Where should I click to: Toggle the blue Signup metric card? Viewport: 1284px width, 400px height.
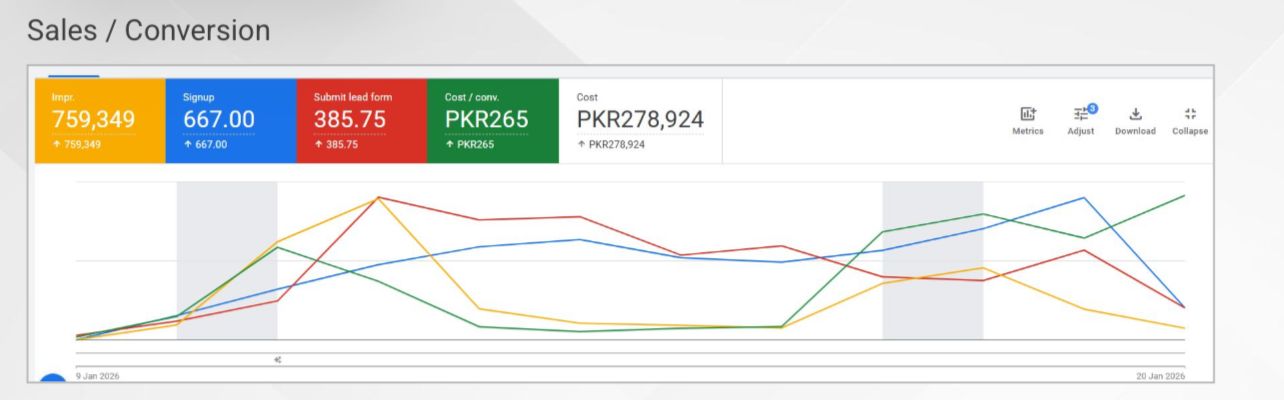pyautogui.click(x=230, y=120)
